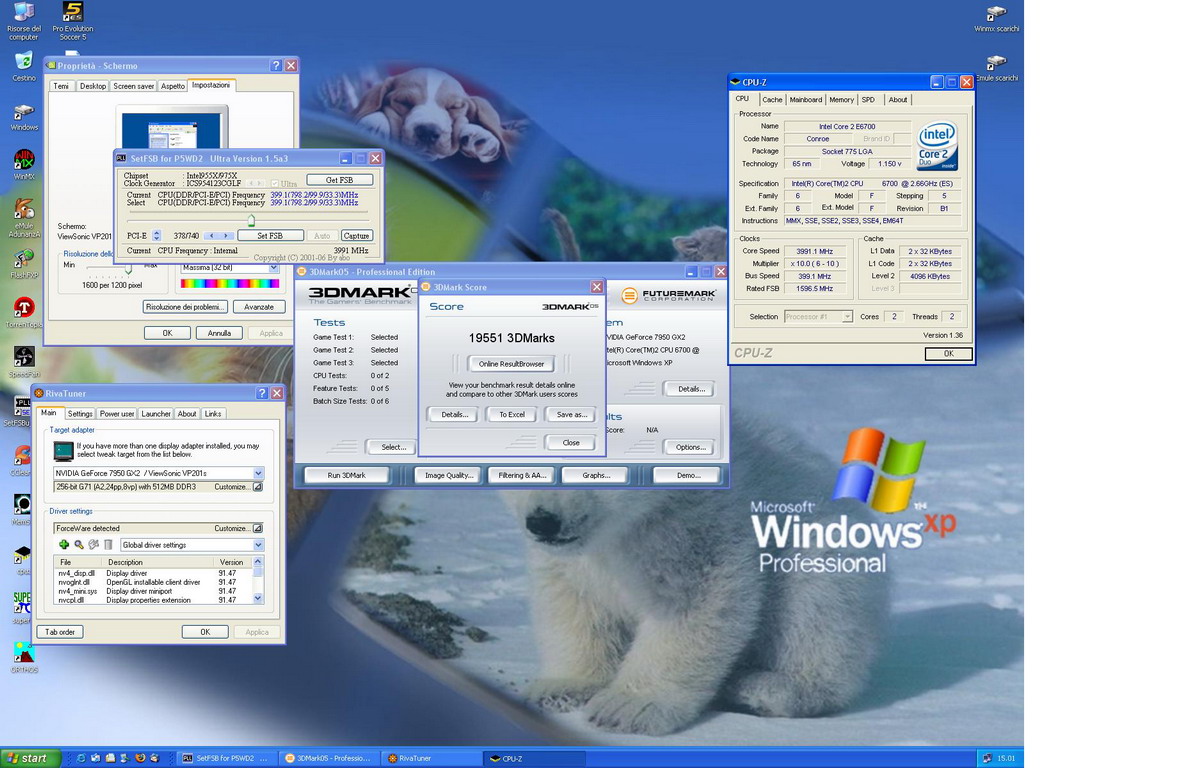
Task: Click the Capture button in SetFSB
Action: pyautogui.click(x=356, y=236)
